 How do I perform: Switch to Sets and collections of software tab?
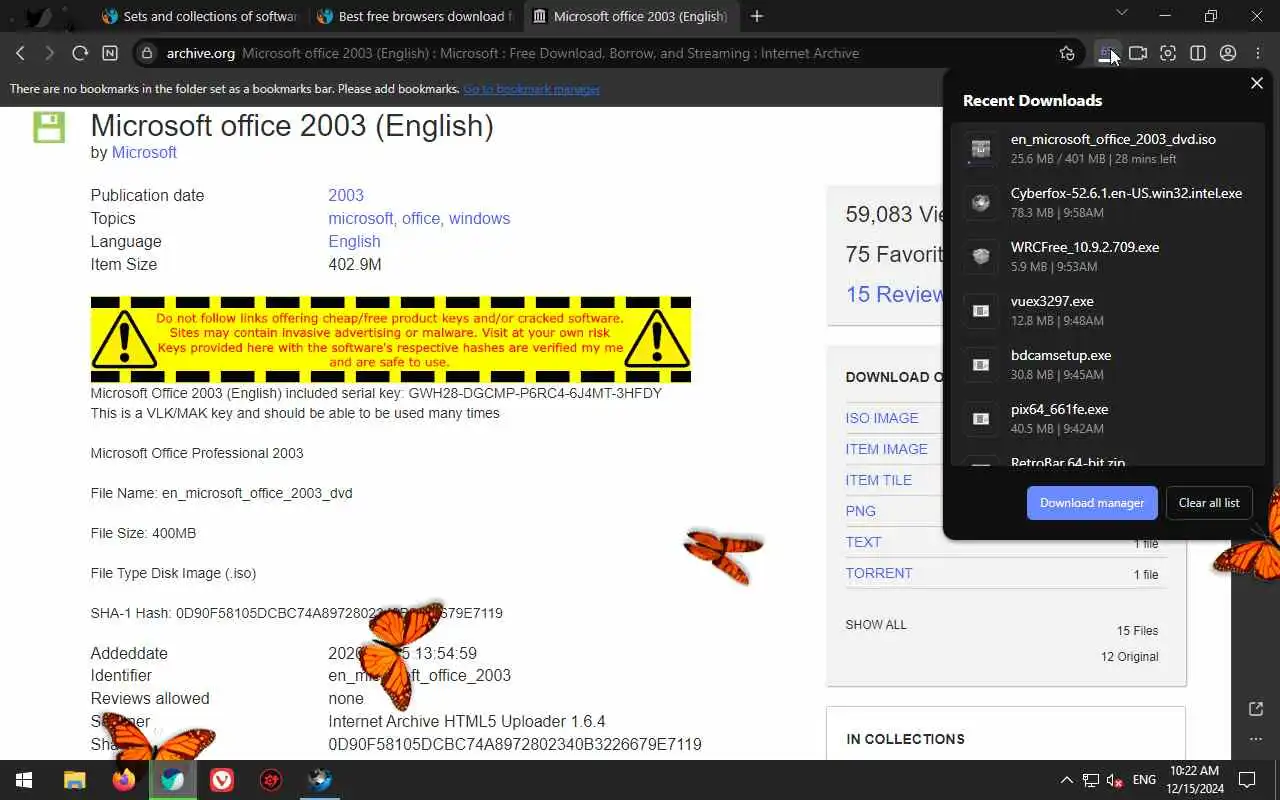tap(198, 16)
